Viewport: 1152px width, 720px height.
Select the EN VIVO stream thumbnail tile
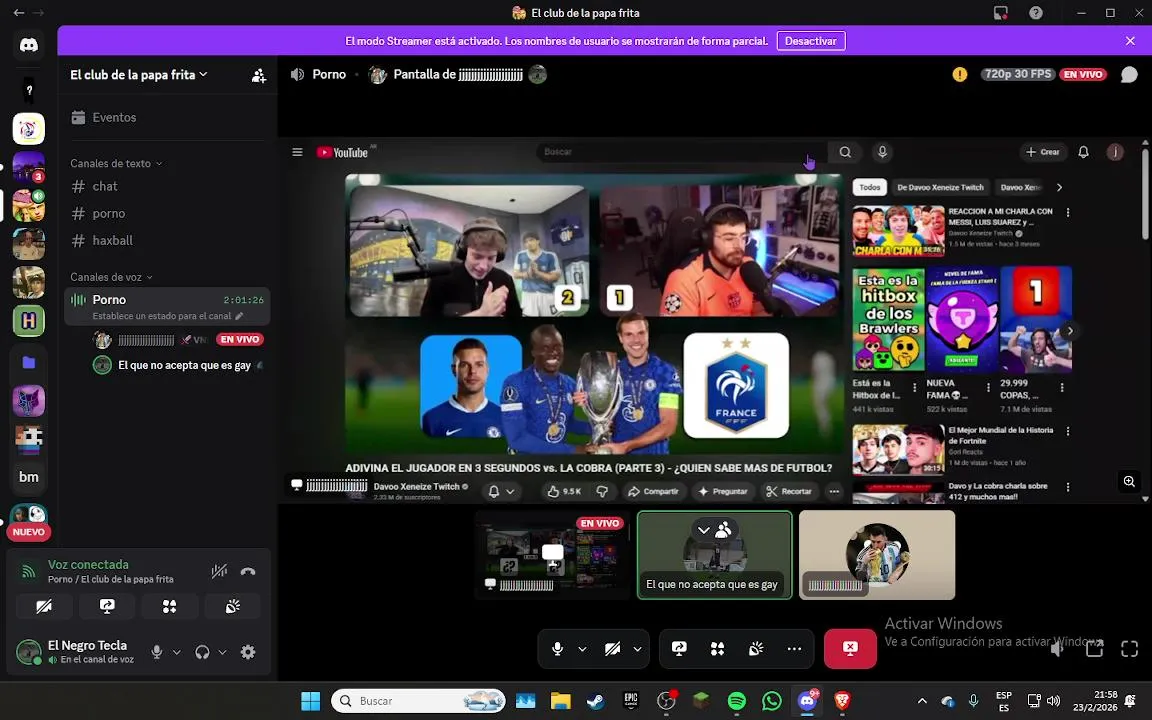pyautogui.click(x=552, y=555)
